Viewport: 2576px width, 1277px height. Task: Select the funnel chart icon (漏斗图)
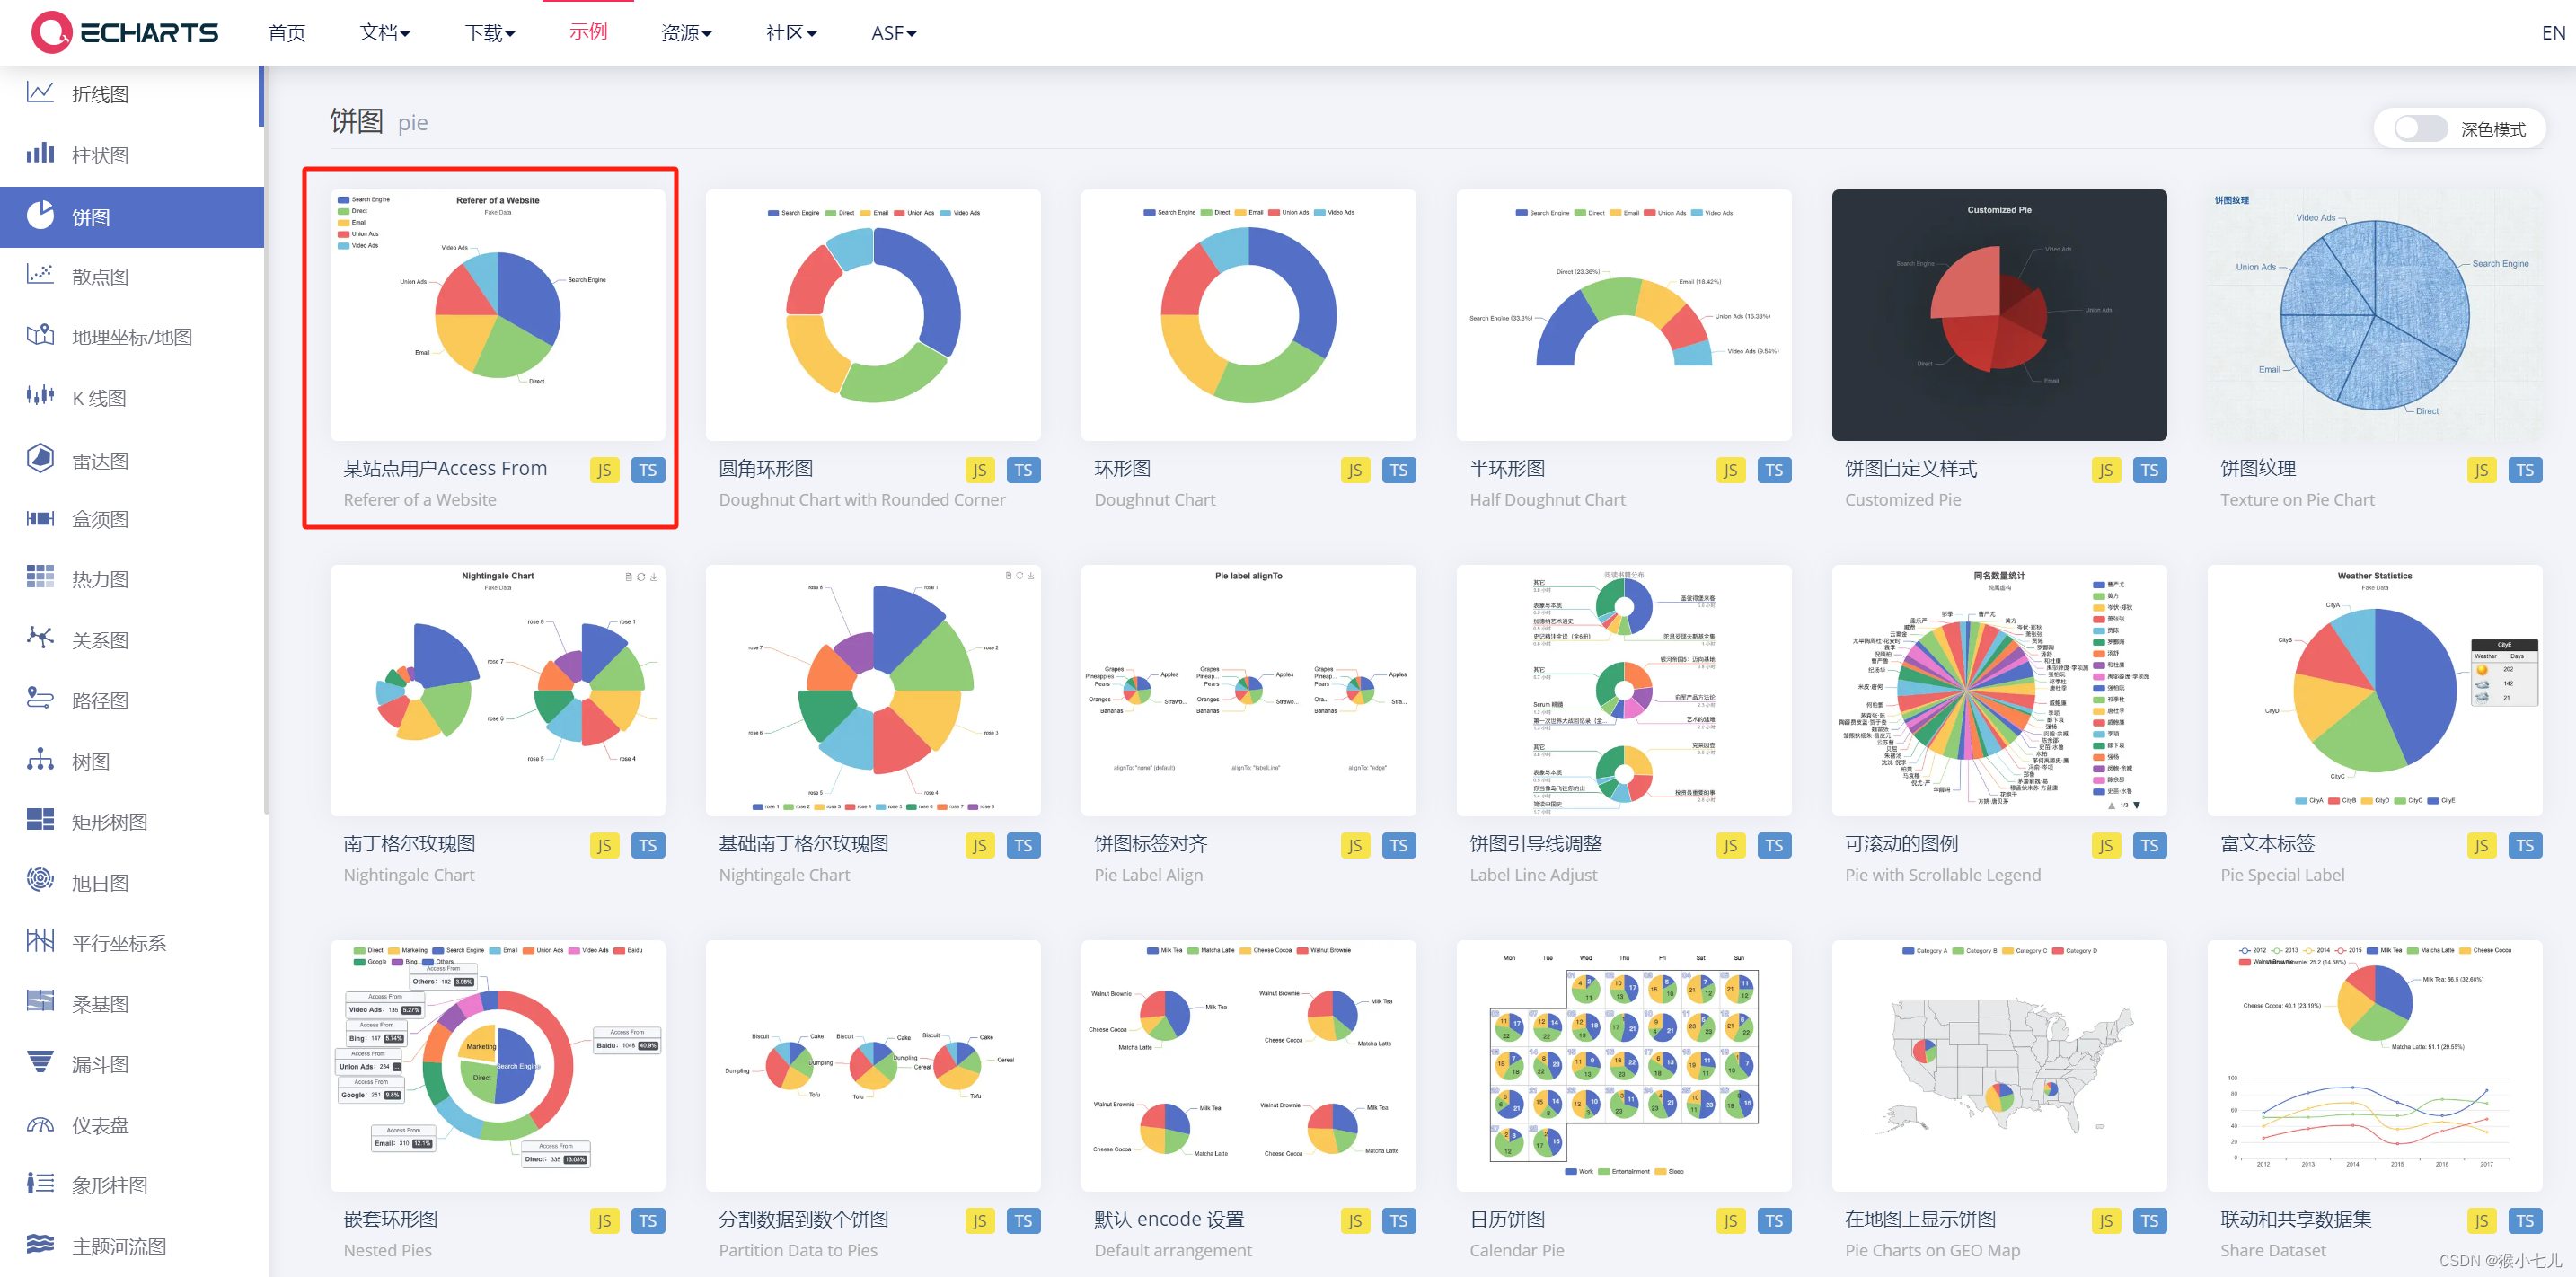pos(40,1062)
